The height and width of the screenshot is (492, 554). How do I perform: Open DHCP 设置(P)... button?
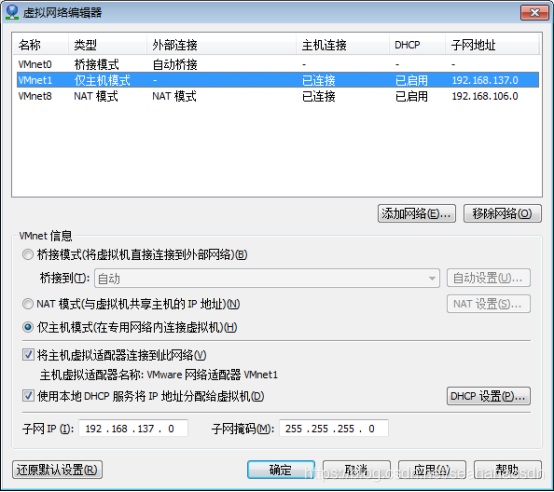tap(488, 396)
